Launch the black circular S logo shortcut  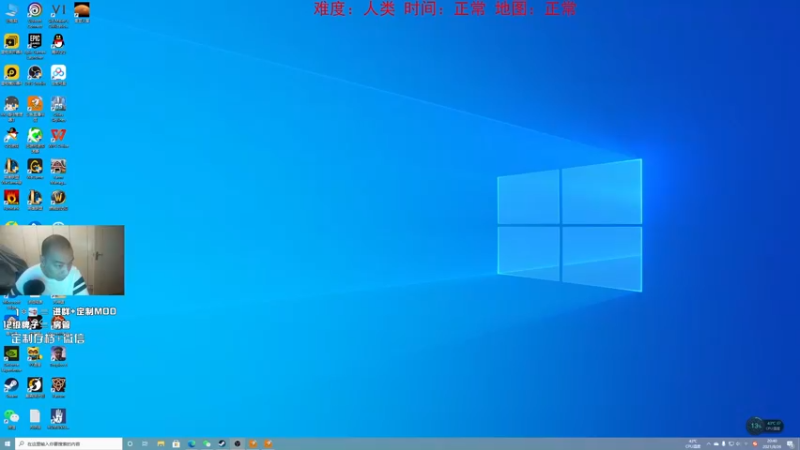35,387
